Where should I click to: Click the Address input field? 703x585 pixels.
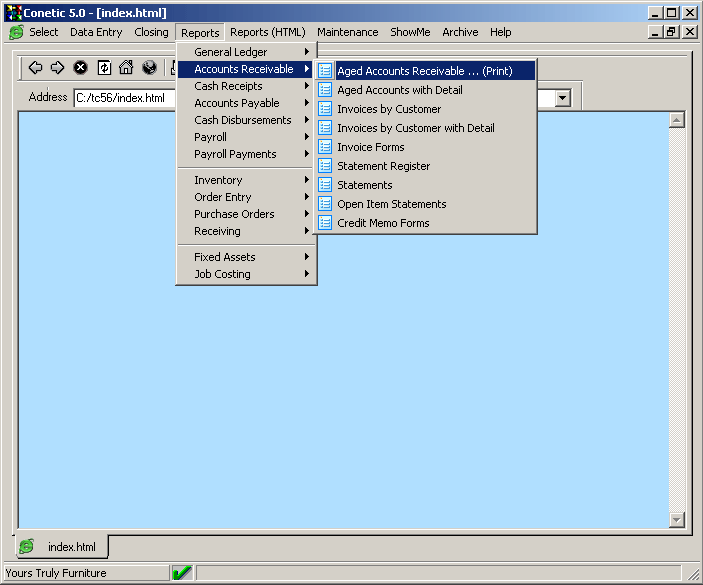point(120,98)
